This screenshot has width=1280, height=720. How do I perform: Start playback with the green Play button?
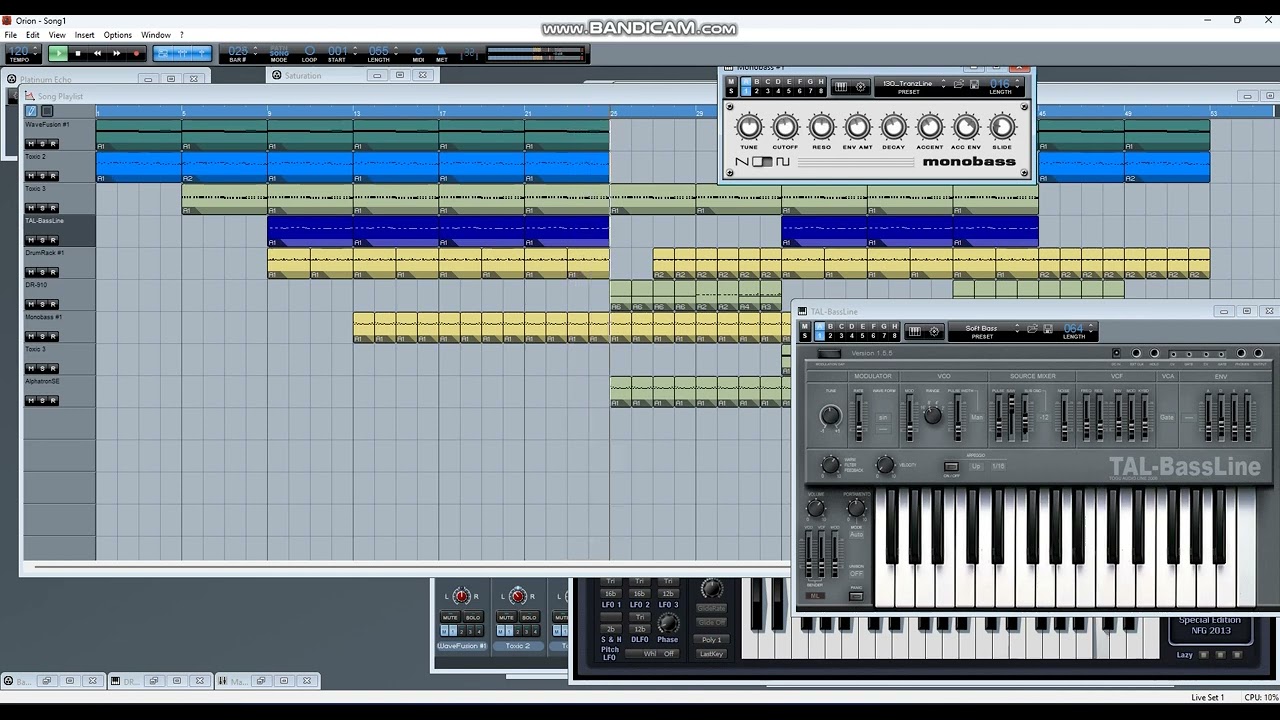(x=58, y=53)
